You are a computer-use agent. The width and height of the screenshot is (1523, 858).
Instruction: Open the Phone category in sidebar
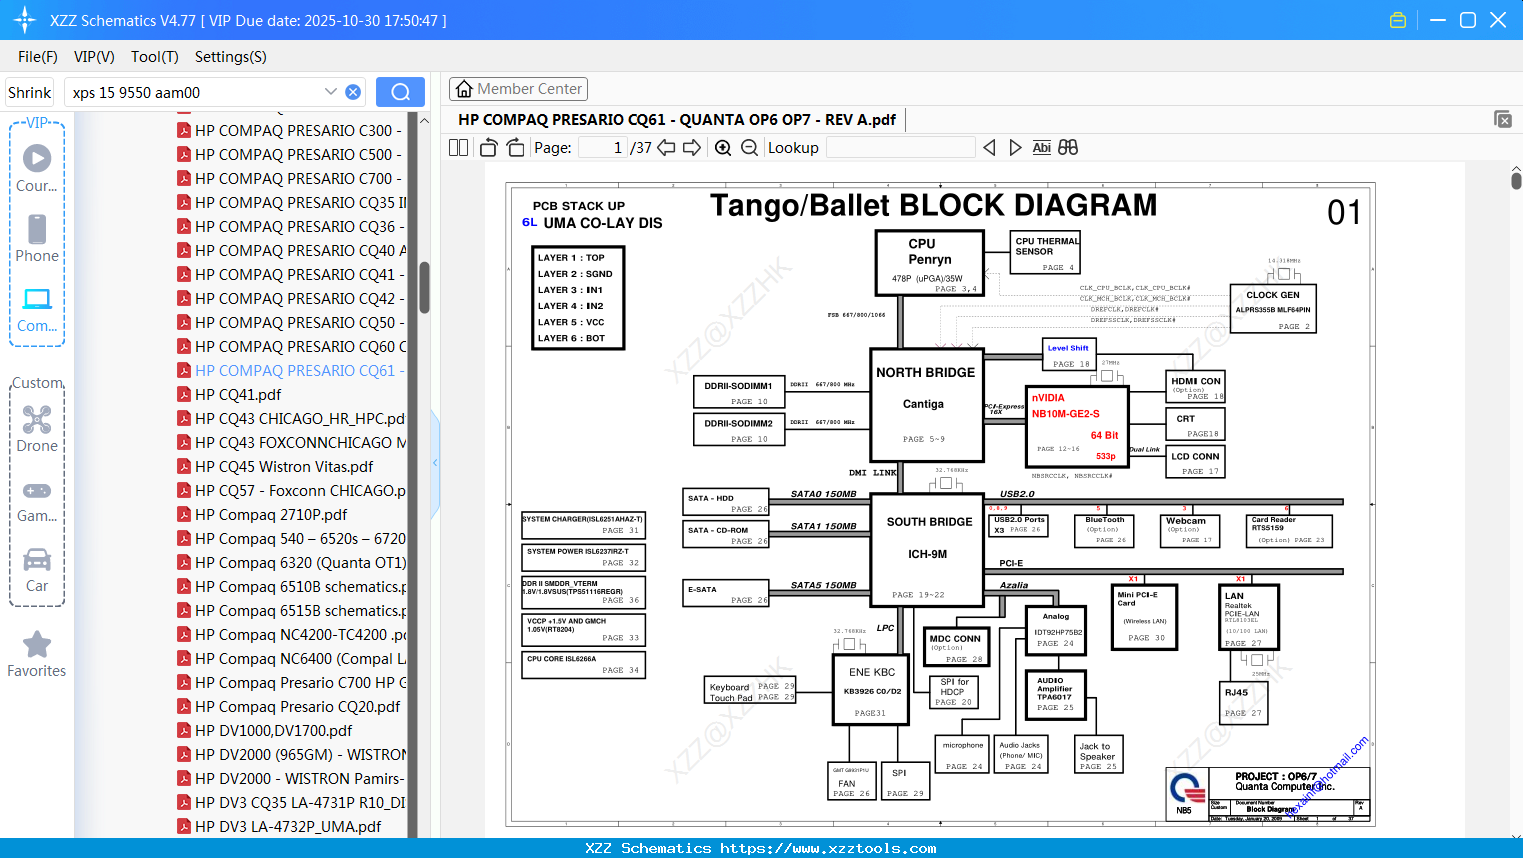(37, 238)
